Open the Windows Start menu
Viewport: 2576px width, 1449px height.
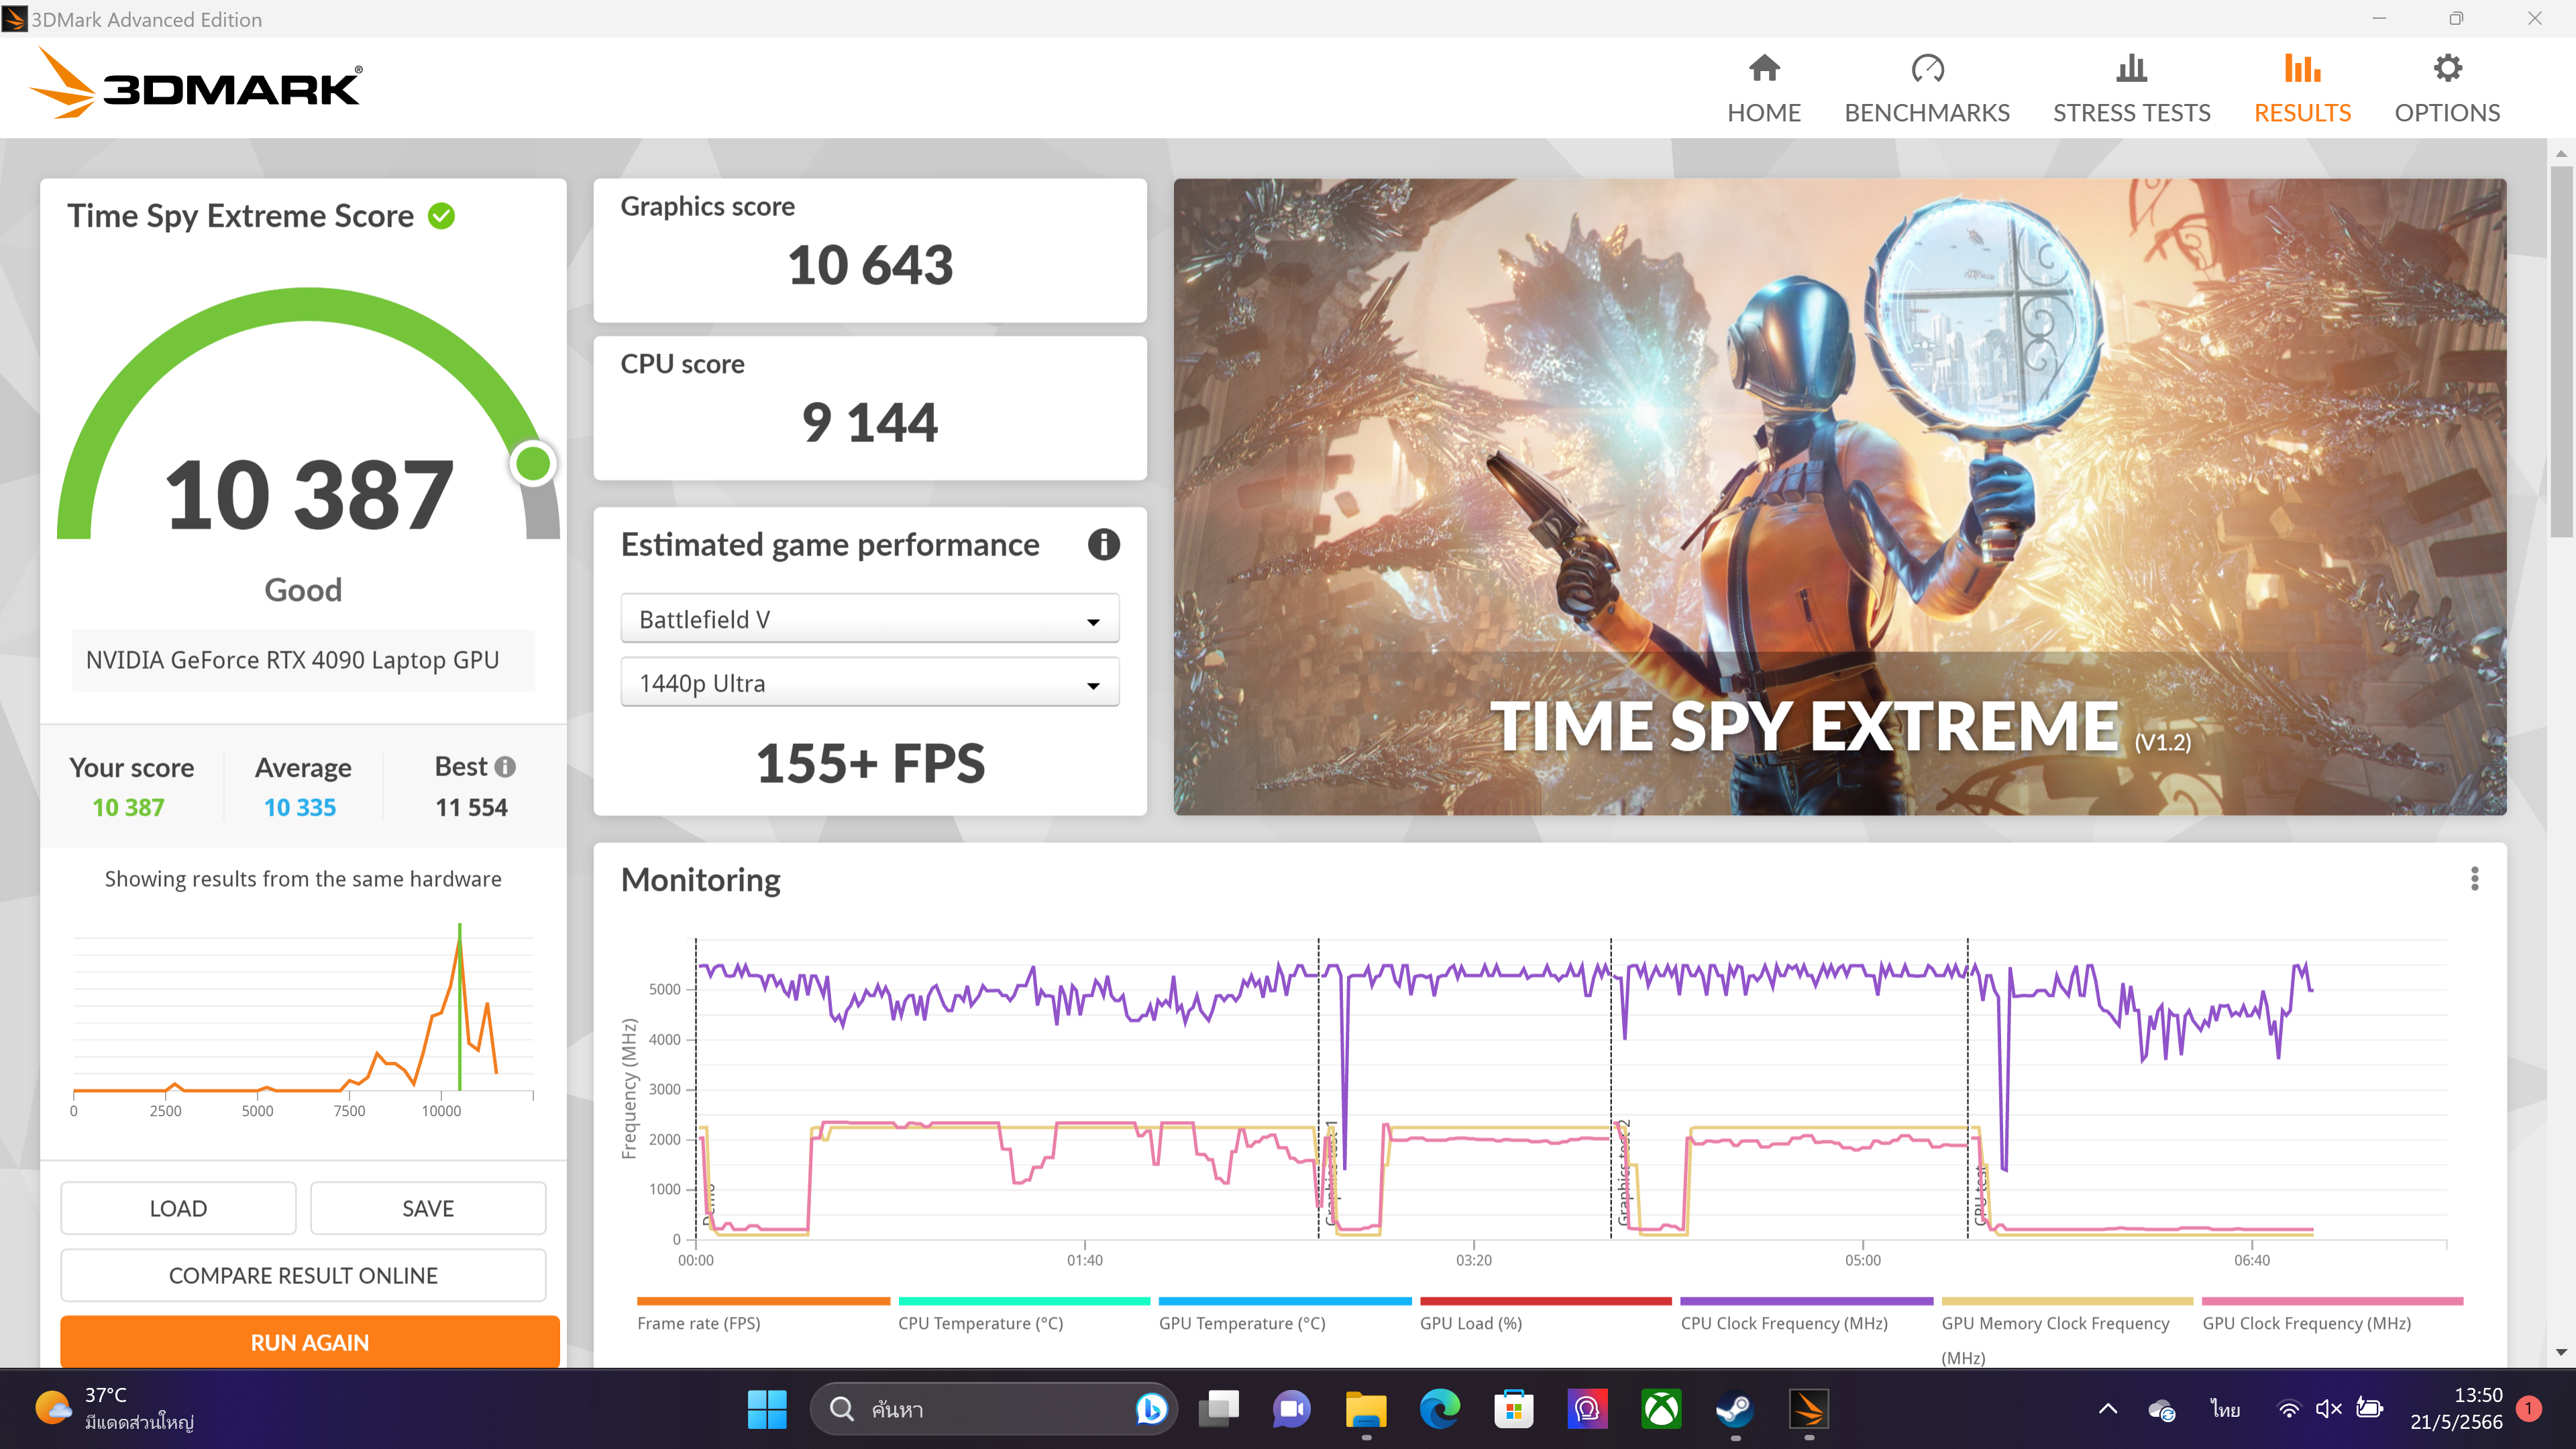[x=767, y=1409]
